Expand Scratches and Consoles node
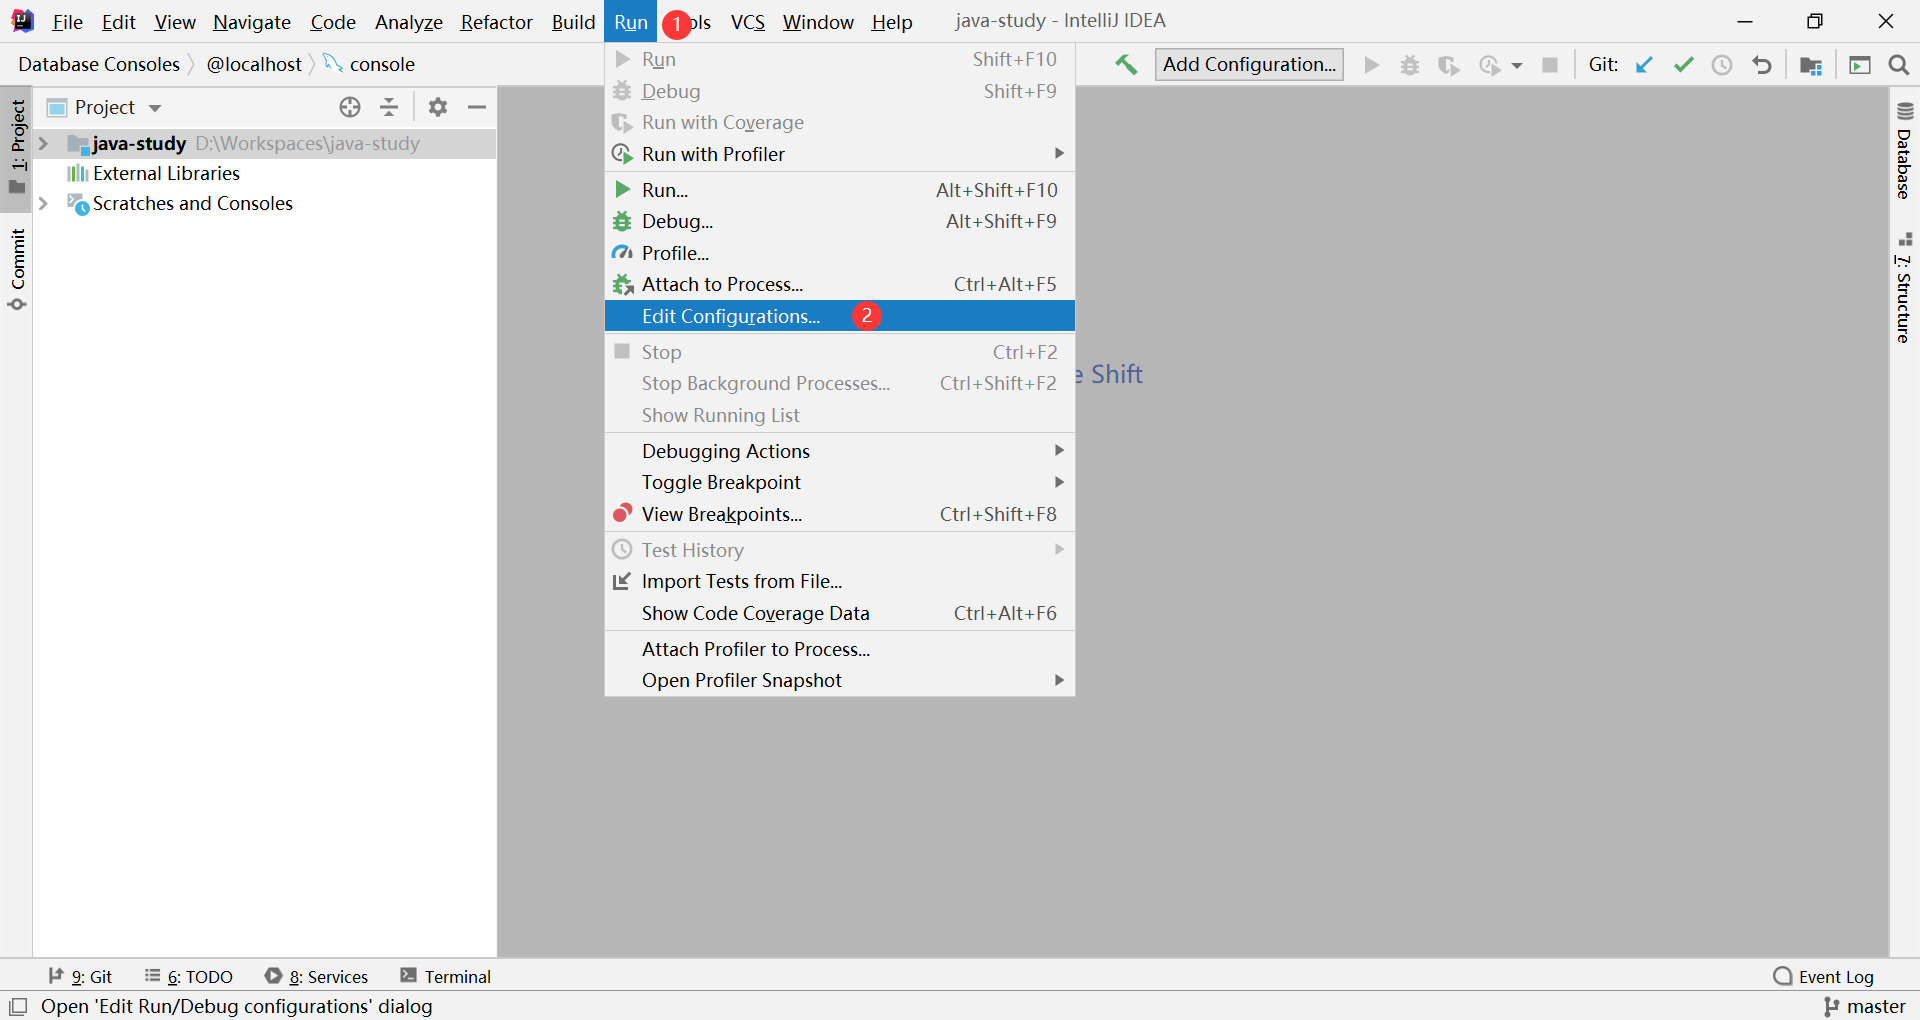1920x1020 pixels. point(43,204)
